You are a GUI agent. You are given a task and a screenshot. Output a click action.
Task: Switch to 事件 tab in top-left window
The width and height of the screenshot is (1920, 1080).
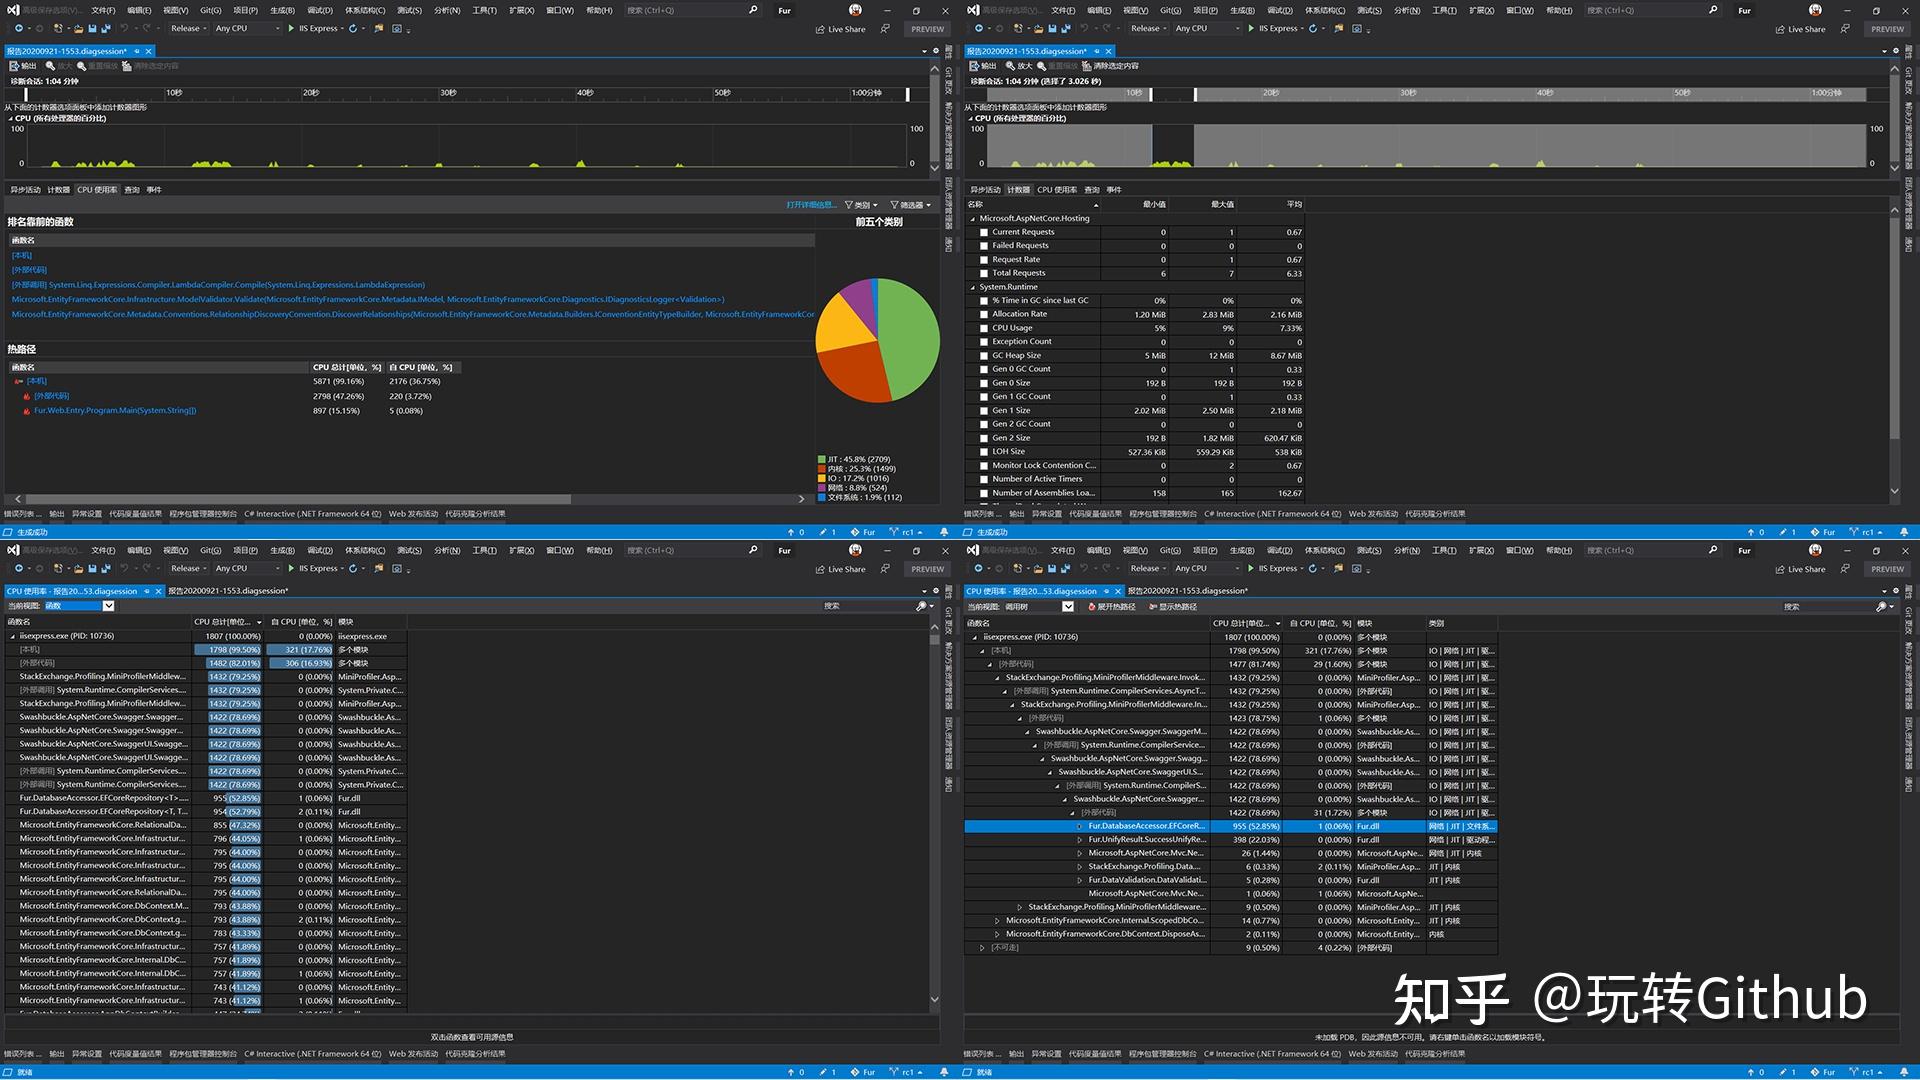click(x=154, y=190)
